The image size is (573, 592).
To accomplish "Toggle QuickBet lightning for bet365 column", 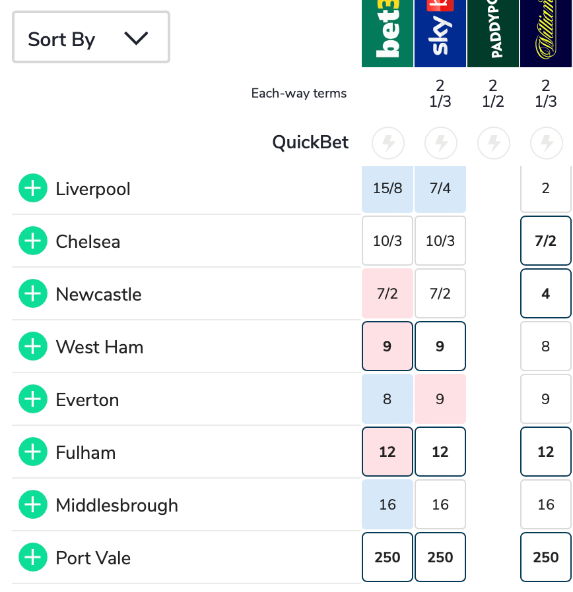I will [388, 143].
